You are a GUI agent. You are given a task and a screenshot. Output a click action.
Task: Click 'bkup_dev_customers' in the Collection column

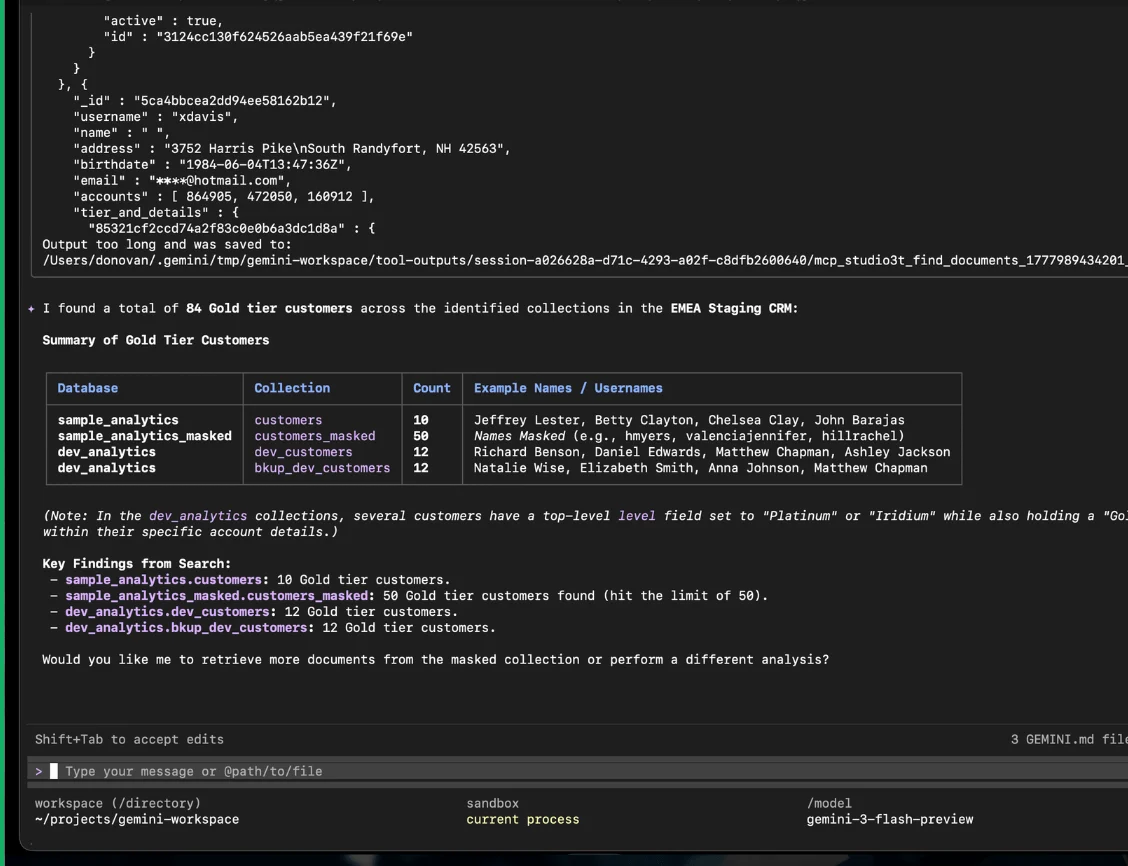322,468
